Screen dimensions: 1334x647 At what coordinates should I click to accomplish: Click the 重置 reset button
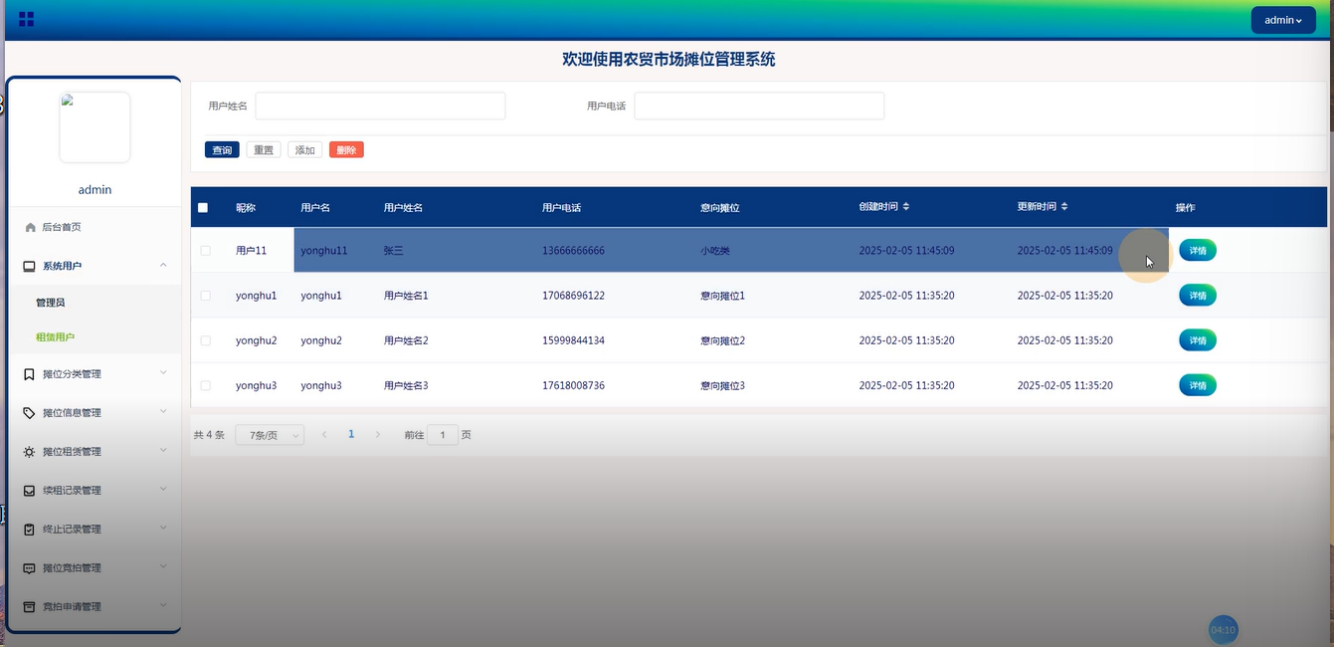pyautogui.click(x=264, y=150)
